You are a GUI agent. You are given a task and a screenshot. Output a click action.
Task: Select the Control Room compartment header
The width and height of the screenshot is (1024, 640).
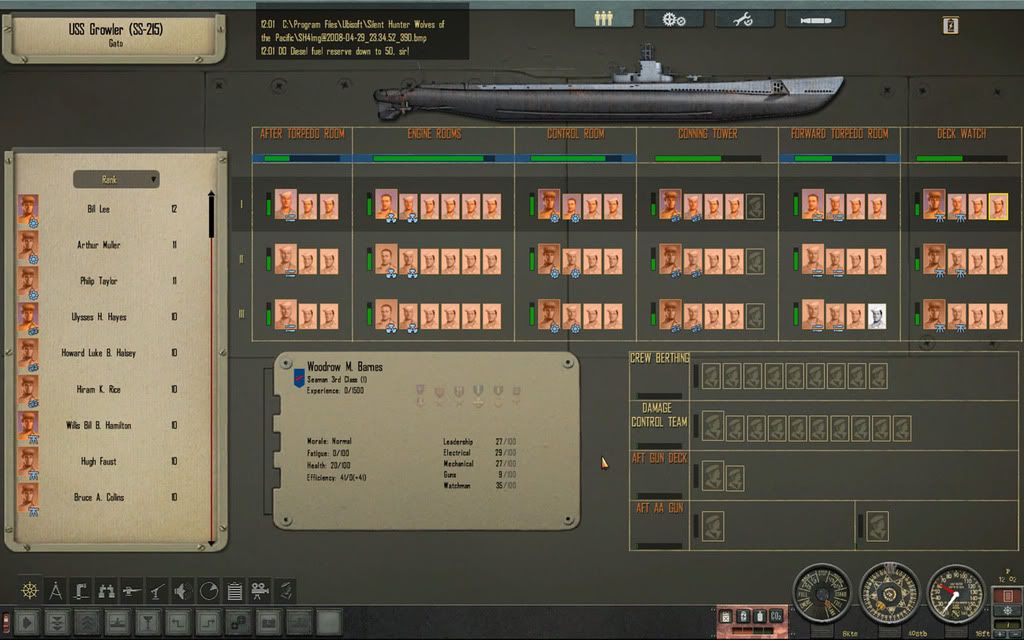[575, 134]
